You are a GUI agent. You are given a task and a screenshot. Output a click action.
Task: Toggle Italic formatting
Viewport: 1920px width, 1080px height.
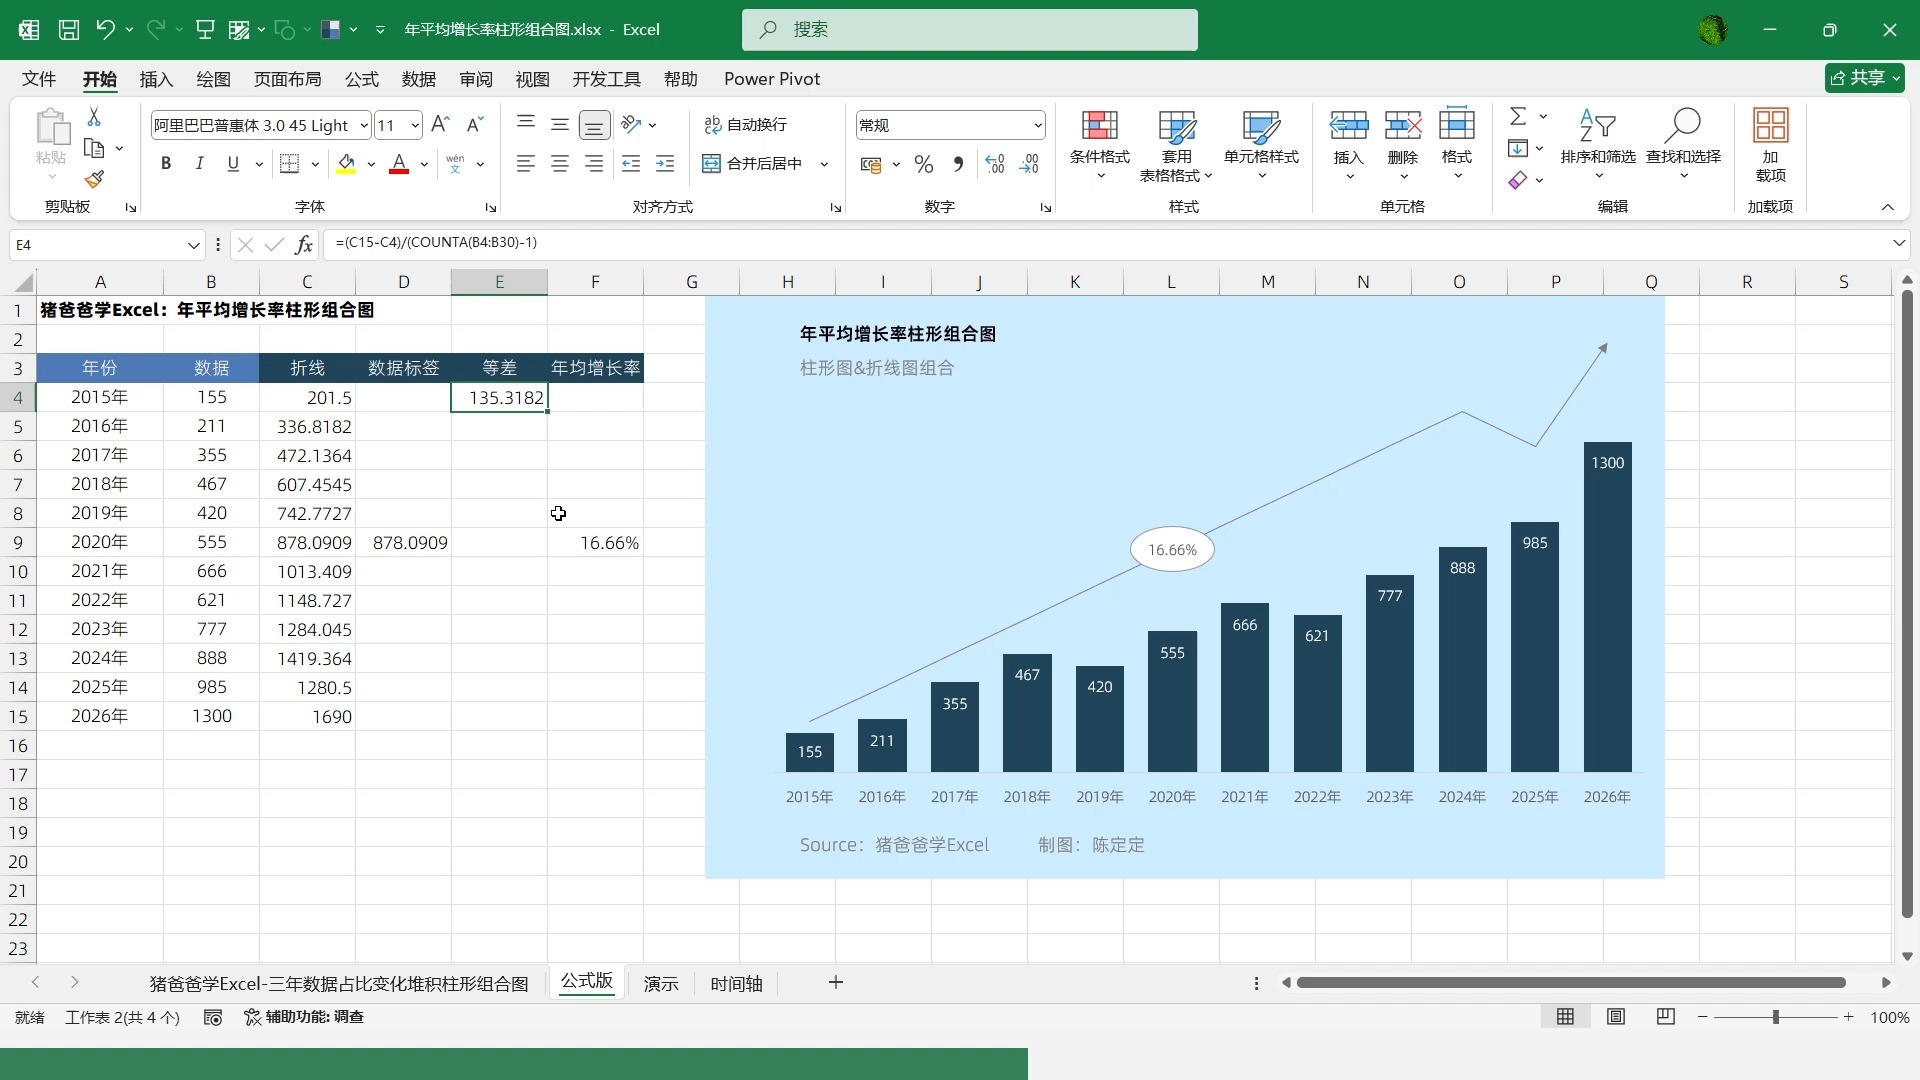[199, 164]
